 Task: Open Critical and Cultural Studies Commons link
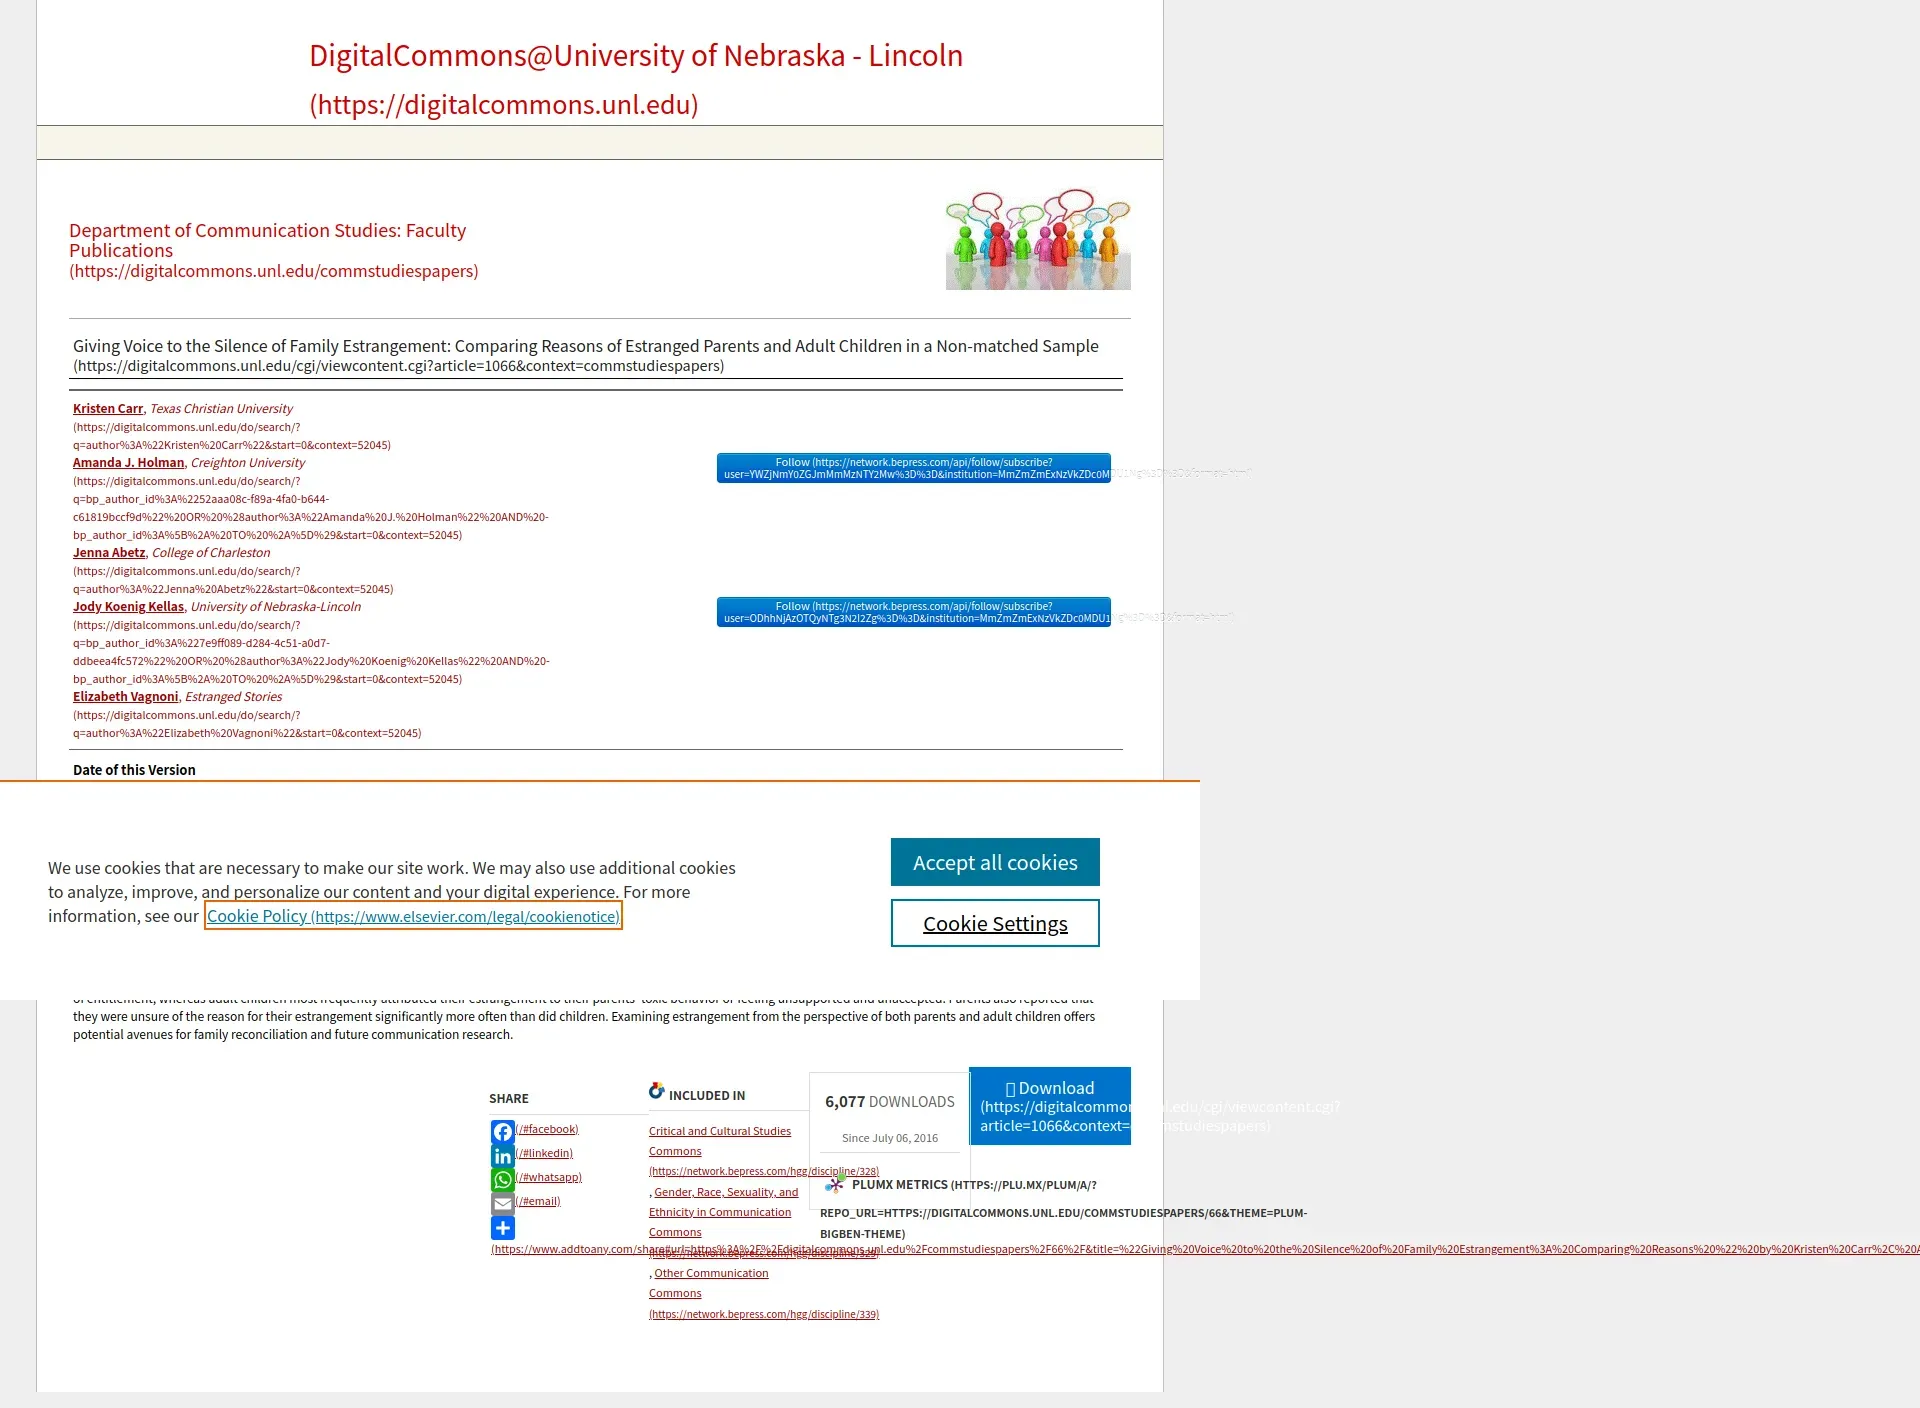(720, 1141)
